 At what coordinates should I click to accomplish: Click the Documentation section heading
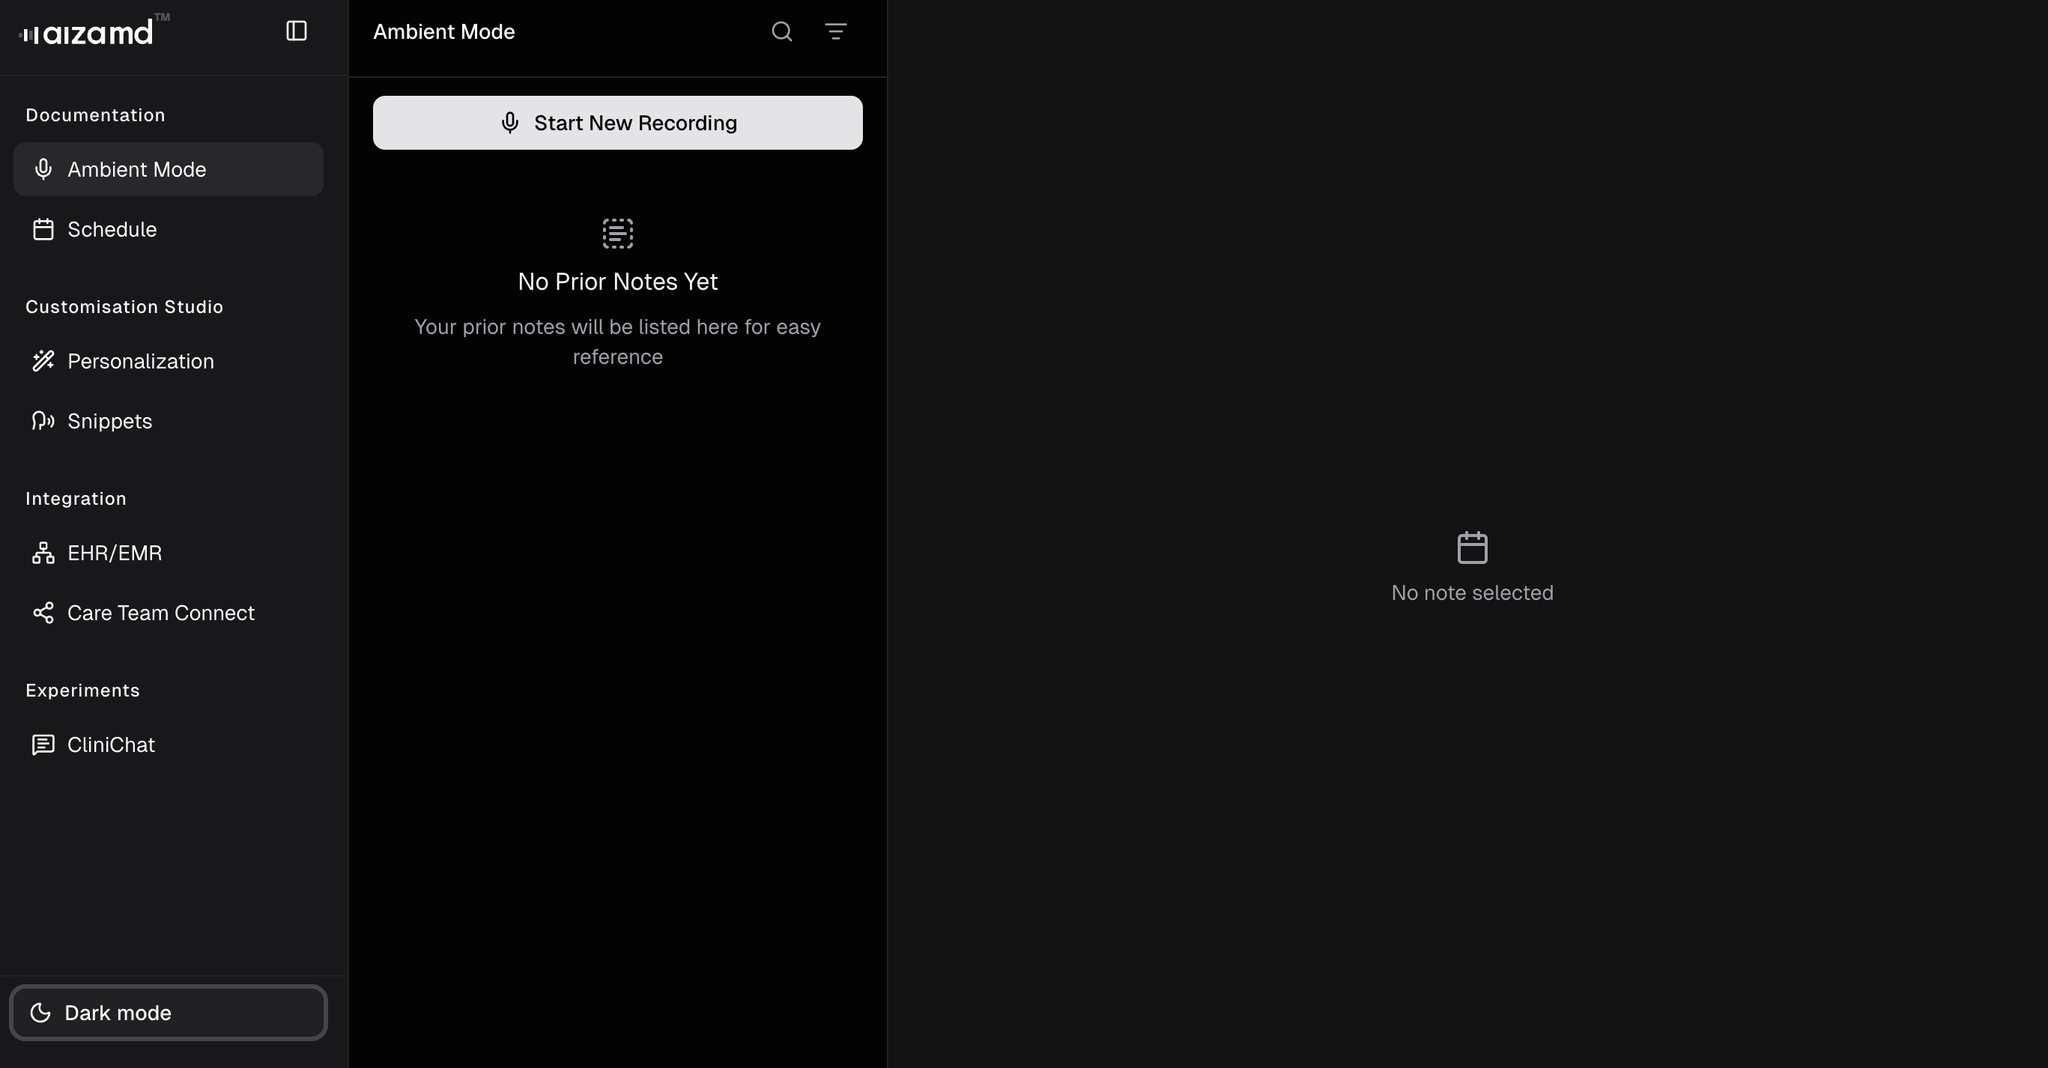pos(95,115)
